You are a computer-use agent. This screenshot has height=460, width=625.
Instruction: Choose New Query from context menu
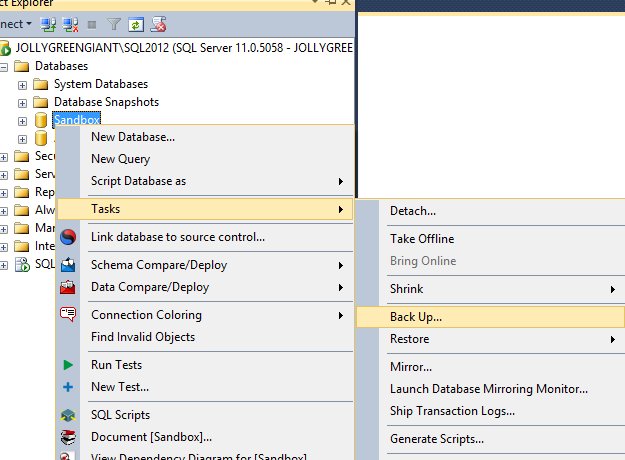click(120, 159)
